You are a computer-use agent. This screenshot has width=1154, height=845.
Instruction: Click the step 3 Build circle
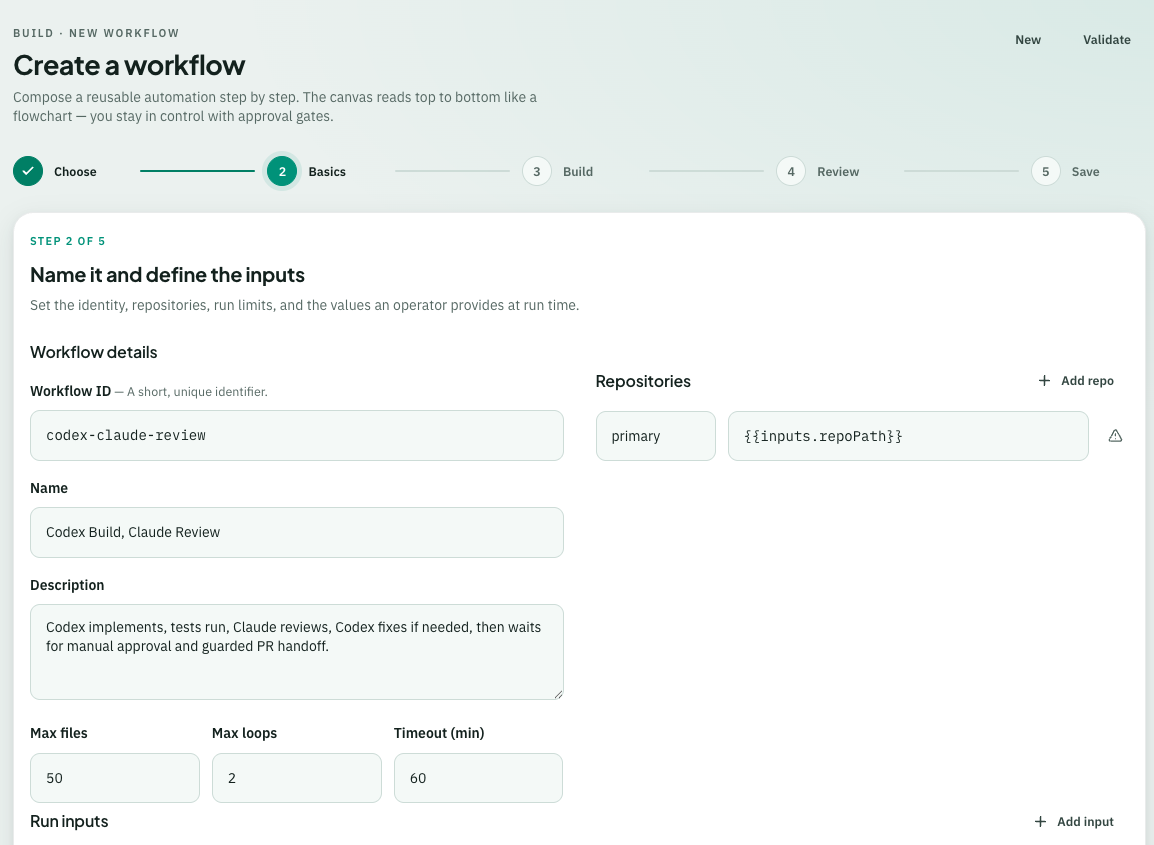point(537,171)
